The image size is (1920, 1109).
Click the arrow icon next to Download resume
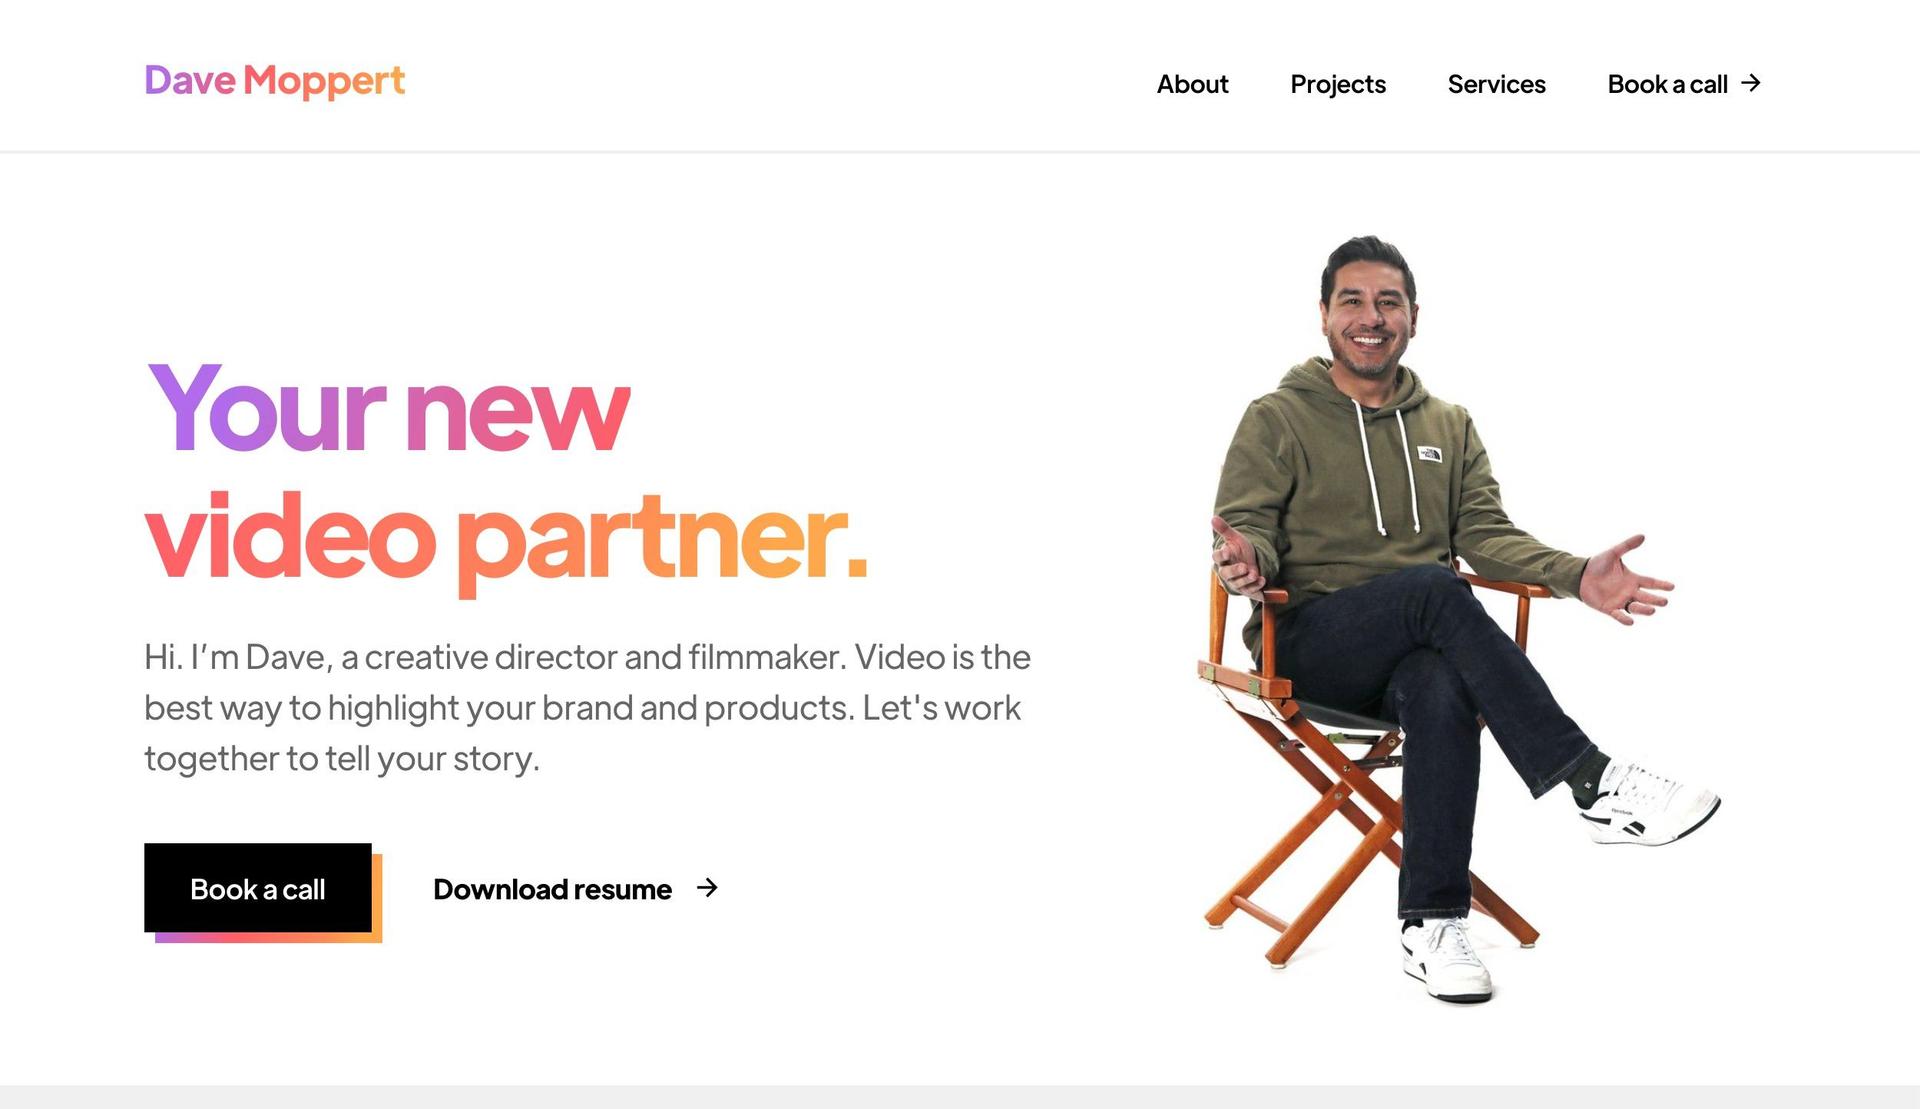(x=707, y=888)
